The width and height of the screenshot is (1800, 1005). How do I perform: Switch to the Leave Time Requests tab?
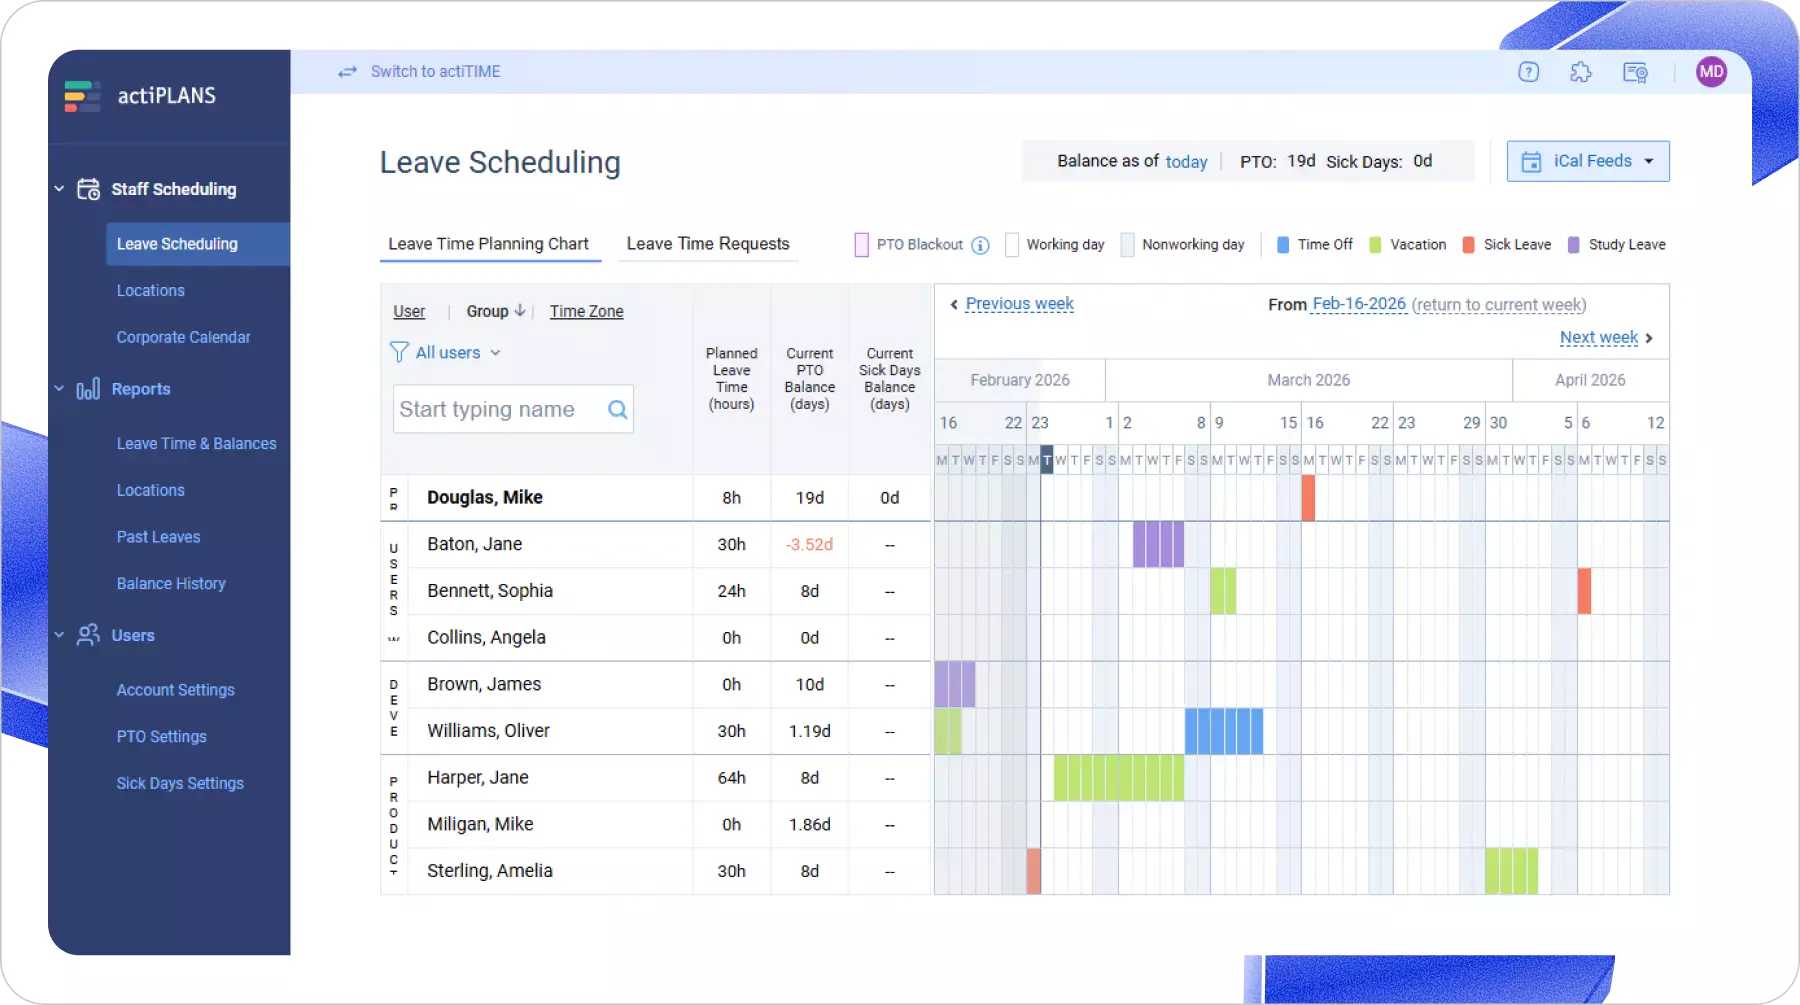click(708, 243)
